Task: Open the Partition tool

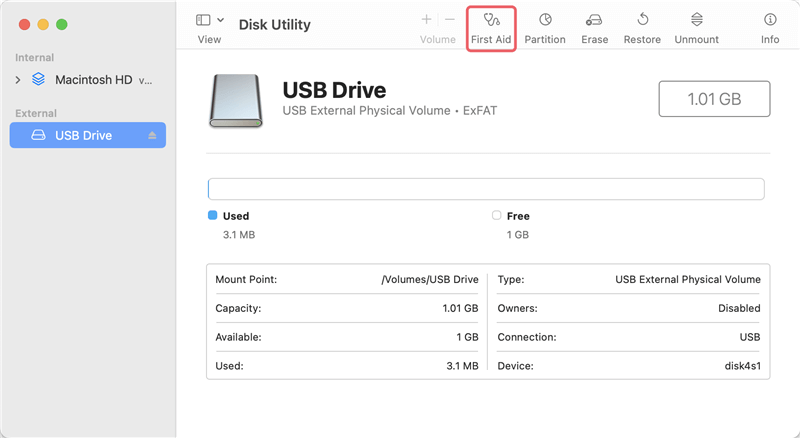Action: (x=545, y=28)
